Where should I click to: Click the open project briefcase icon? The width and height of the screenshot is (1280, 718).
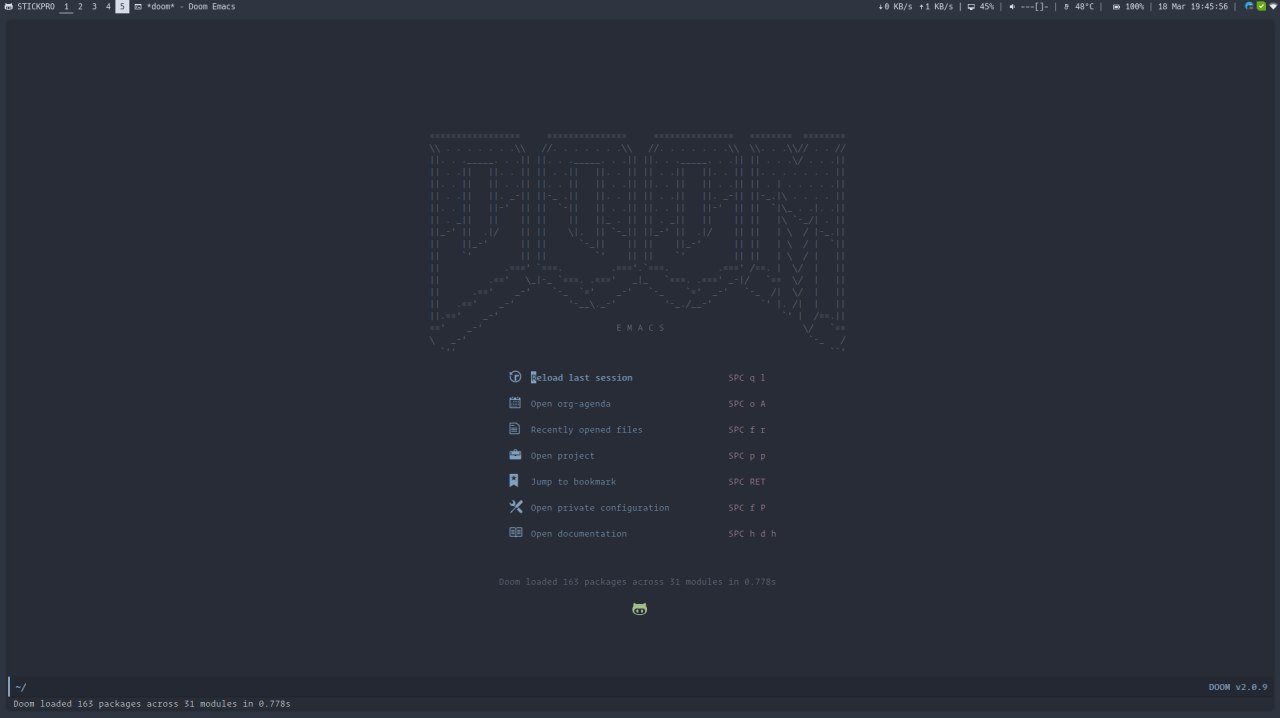[515, 455]
